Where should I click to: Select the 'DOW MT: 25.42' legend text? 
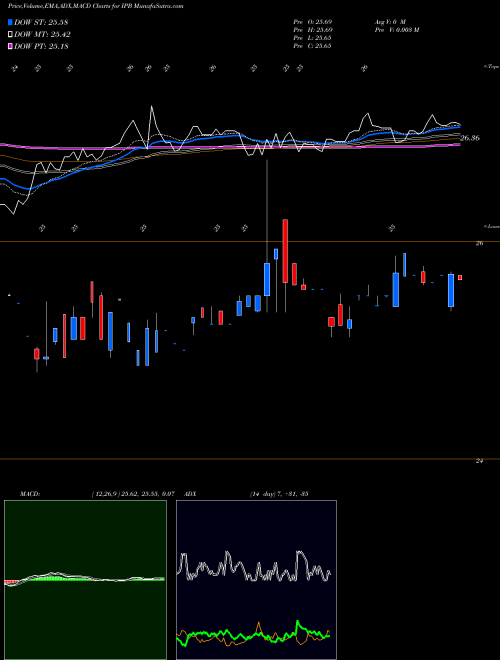[x=43, y=35]
